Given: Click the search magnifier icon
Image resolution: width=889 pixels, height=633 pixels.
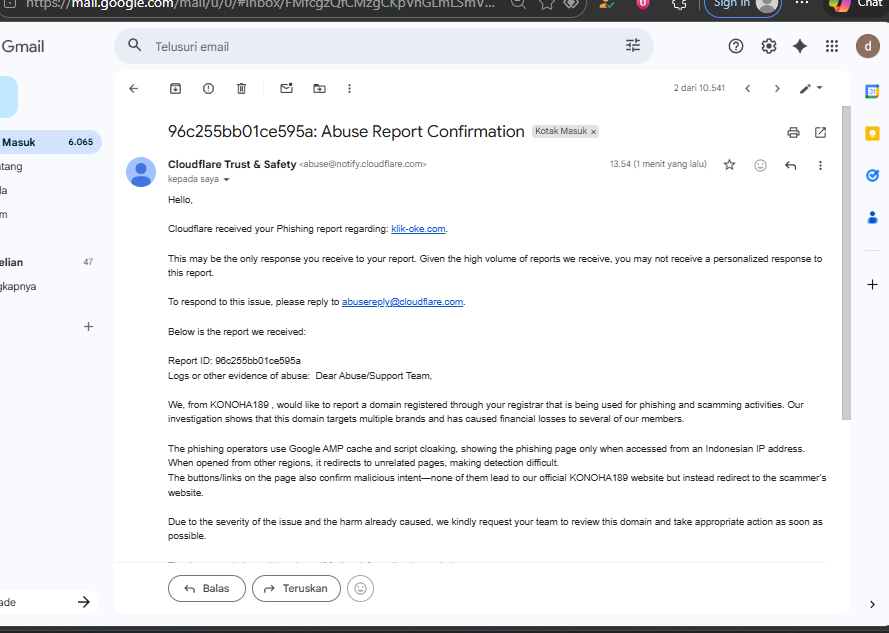Looking at the screenshot, I should tap(134, 45).
